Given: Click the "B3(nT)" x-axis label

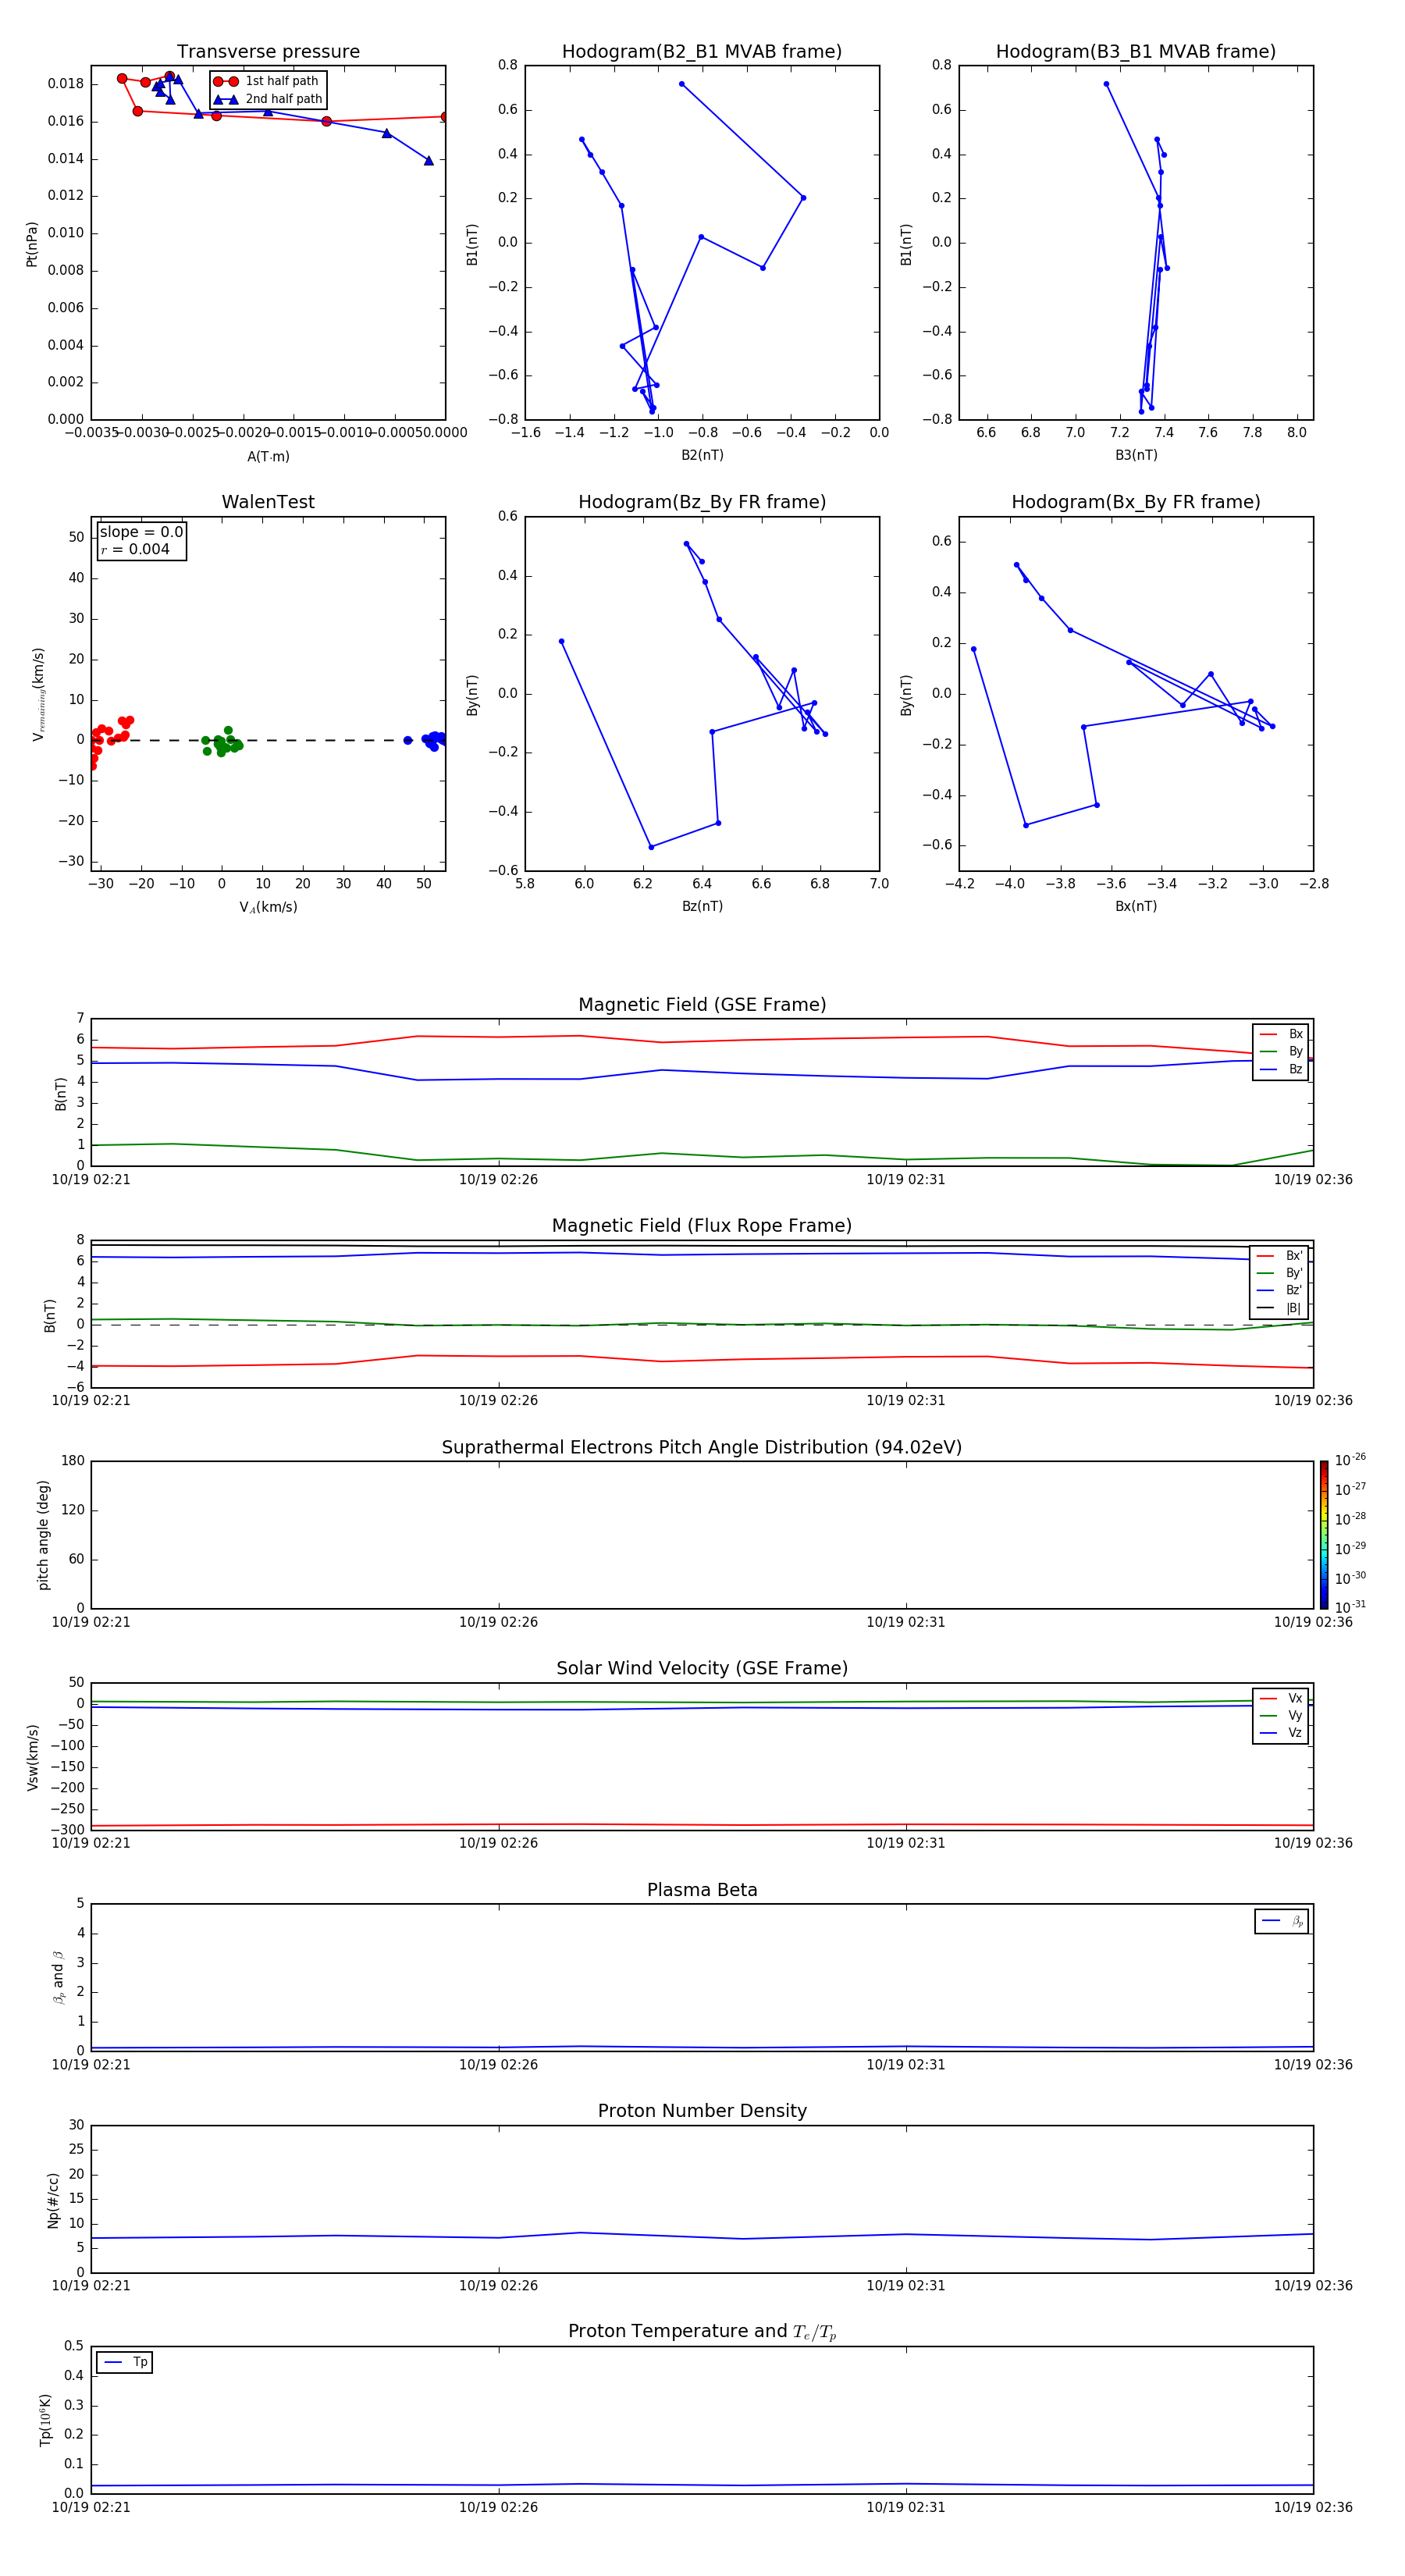Looking at the screenshot, I should [1136, 455].
